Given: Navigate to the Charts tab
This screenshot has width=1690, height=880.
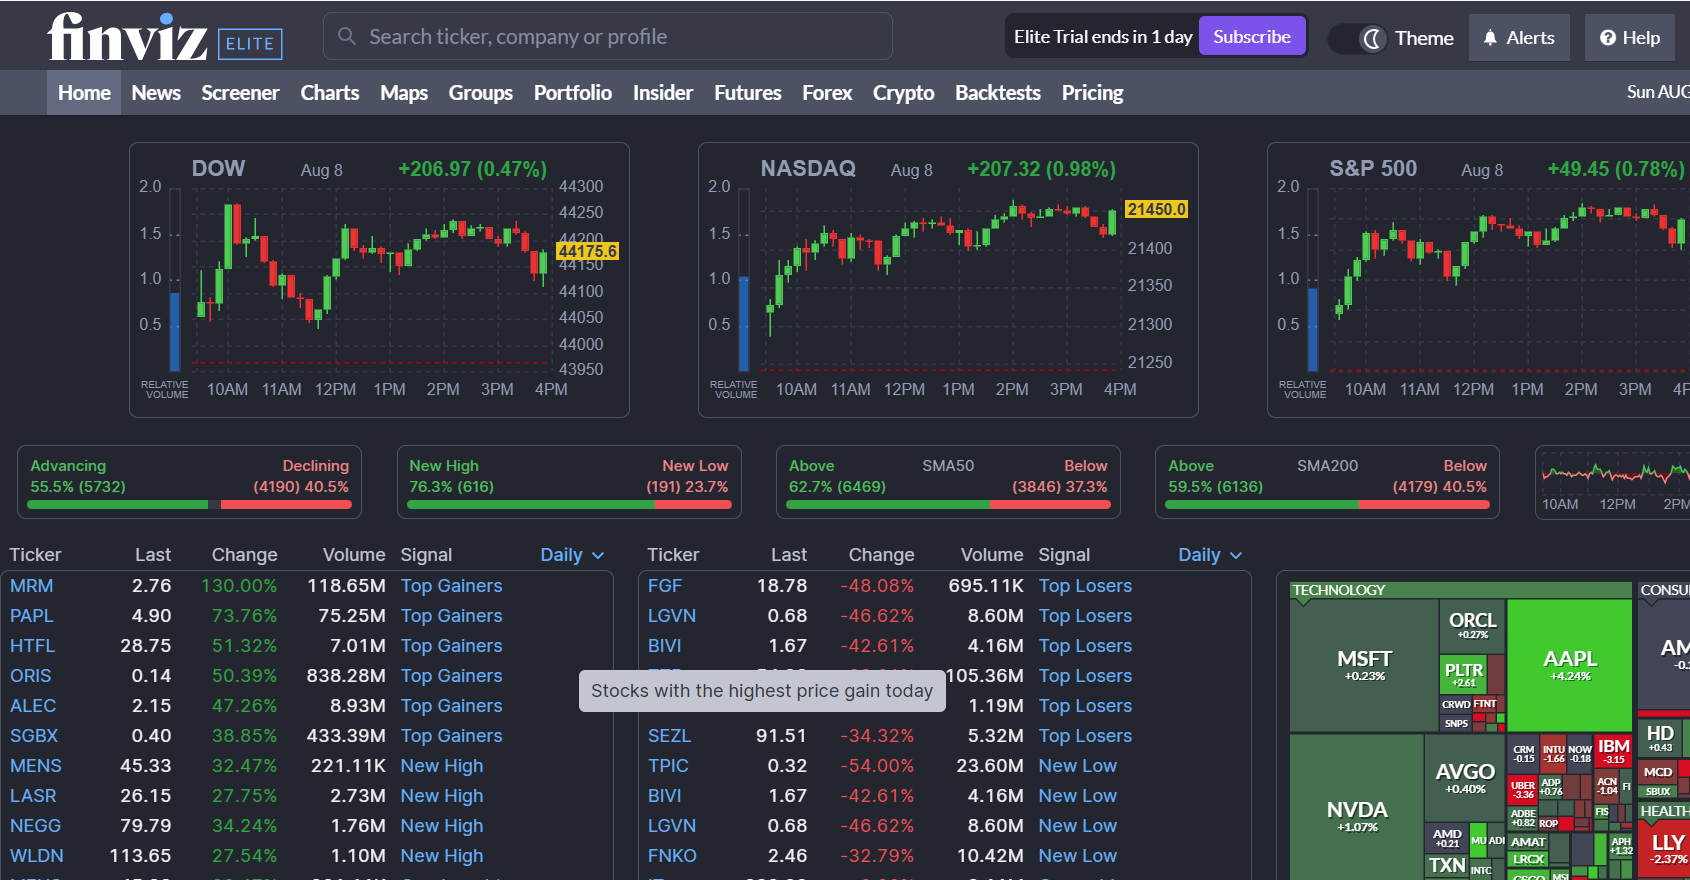Looking at the screenshot, I should tap(330, 93).
